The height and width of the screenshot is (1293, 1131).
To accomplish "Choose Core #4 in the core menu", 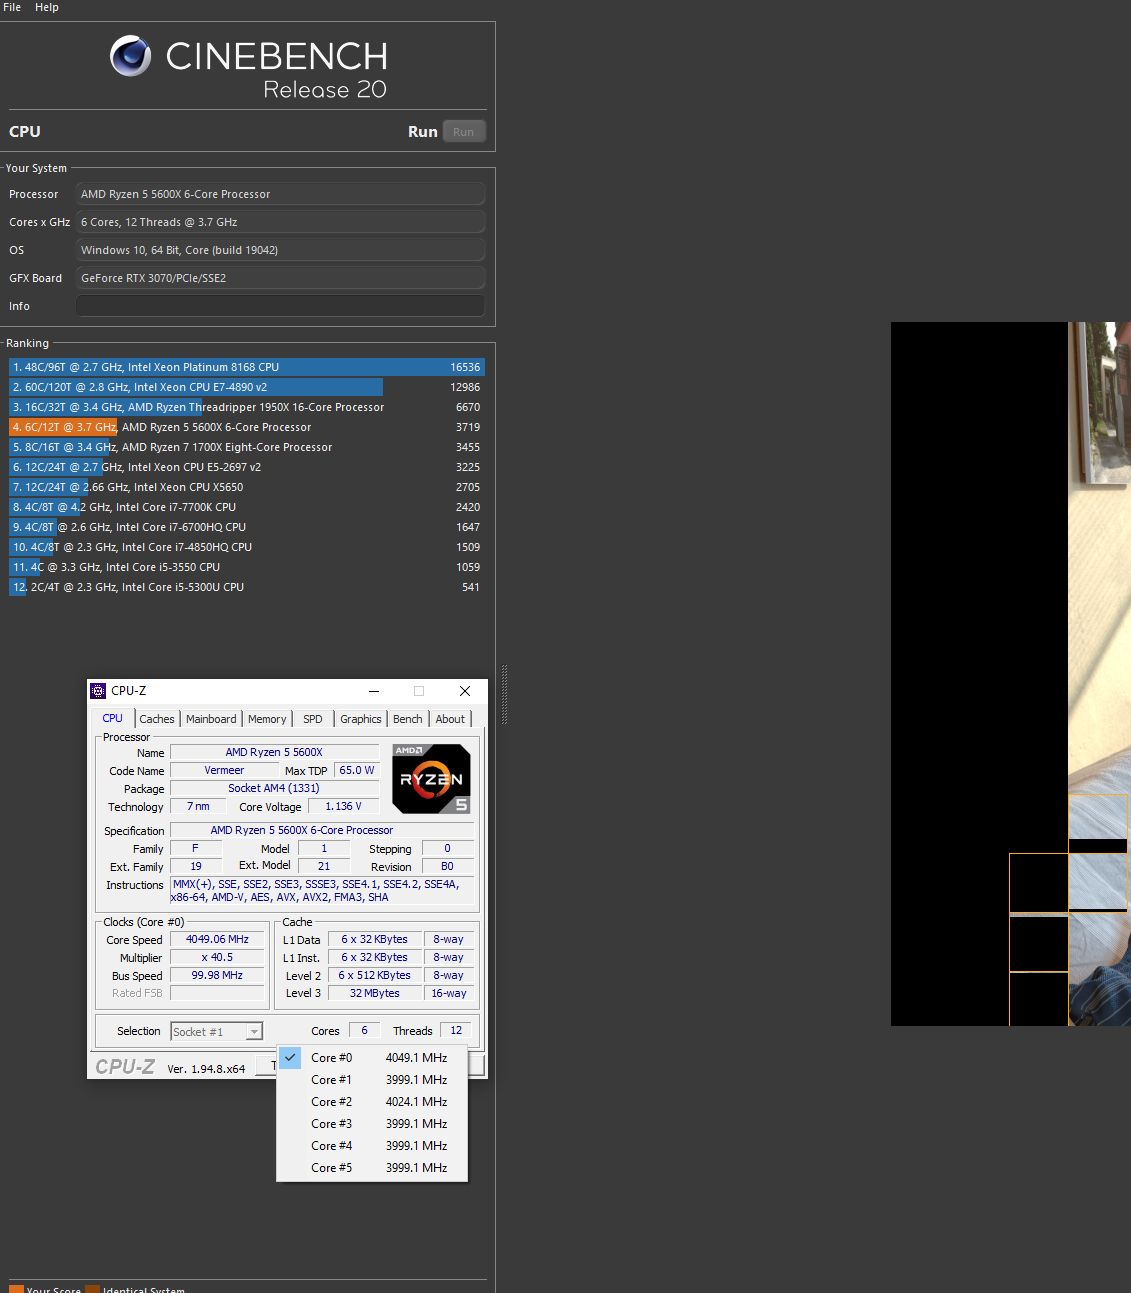I will (372, 1146).
